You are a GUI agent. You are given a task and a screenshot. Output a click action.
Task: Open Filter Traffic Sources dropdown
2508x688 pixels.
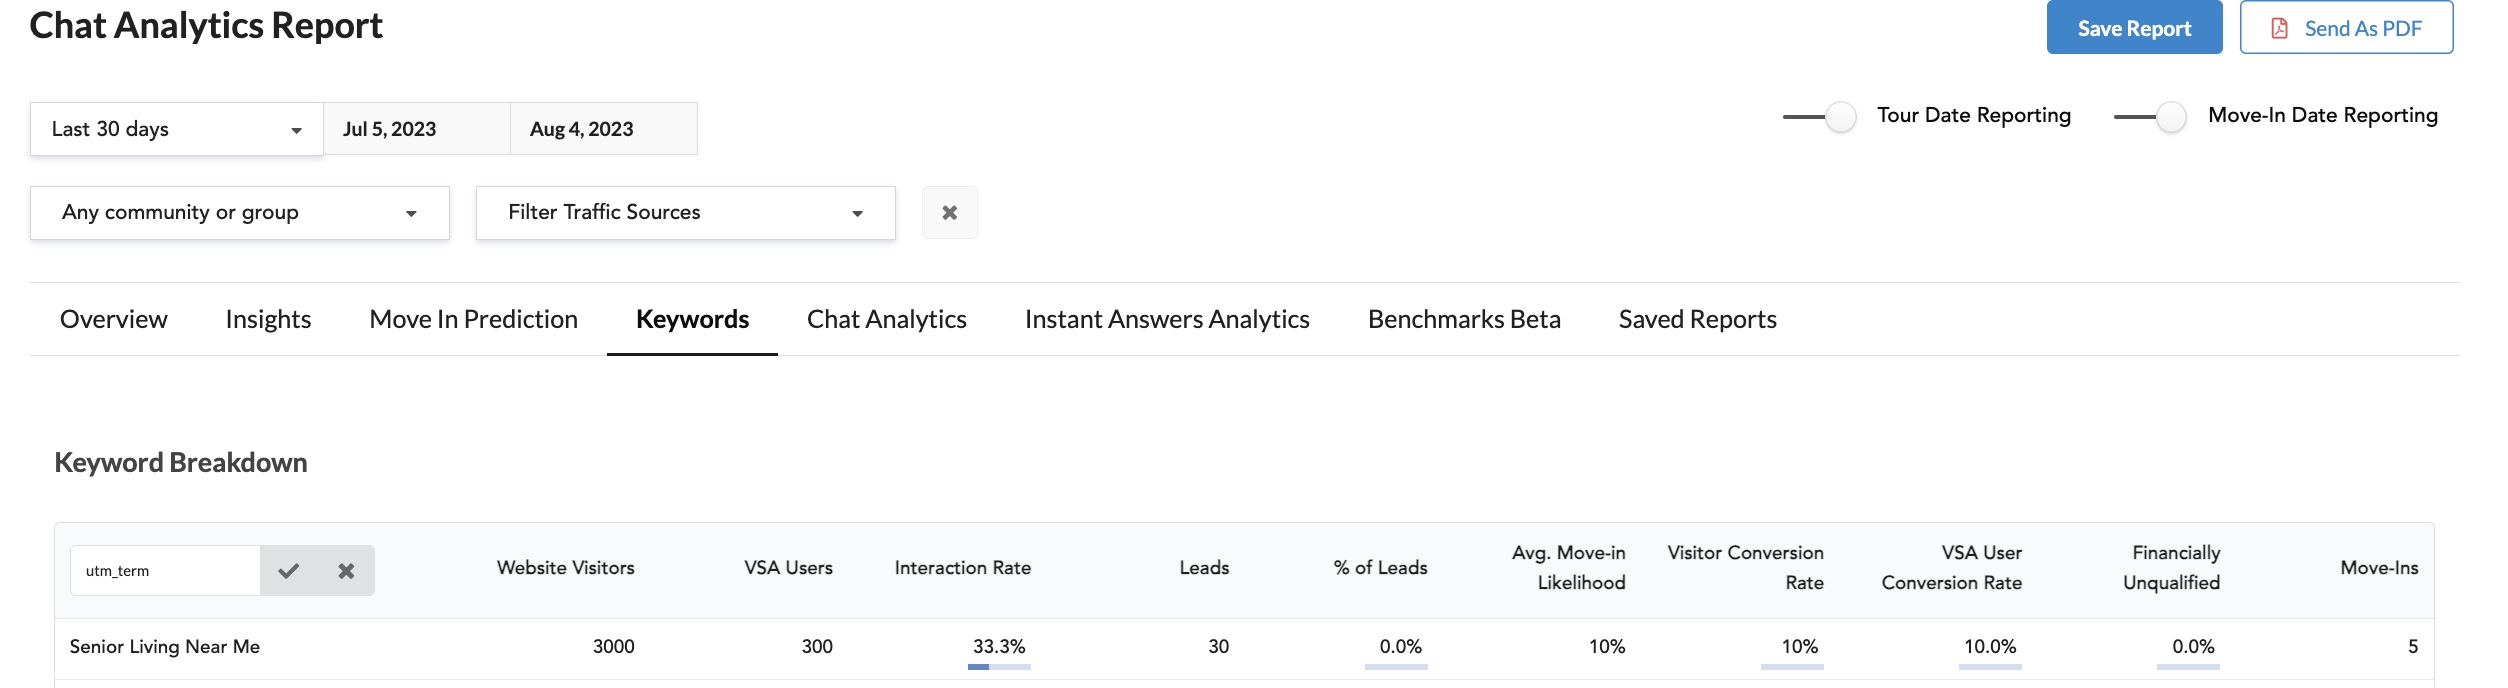click(685, 212)
